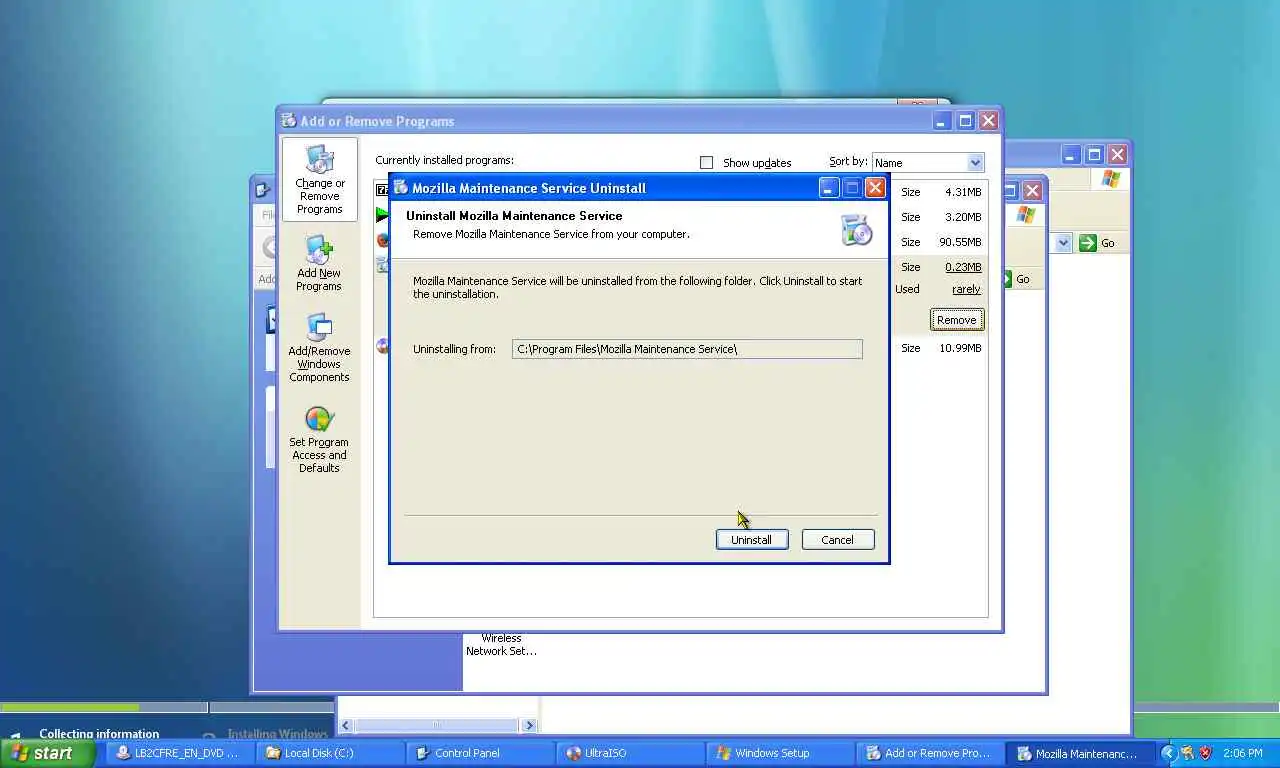Click the Uninstall button
This screenshot has height=768, width=1280.
(751, 540)
